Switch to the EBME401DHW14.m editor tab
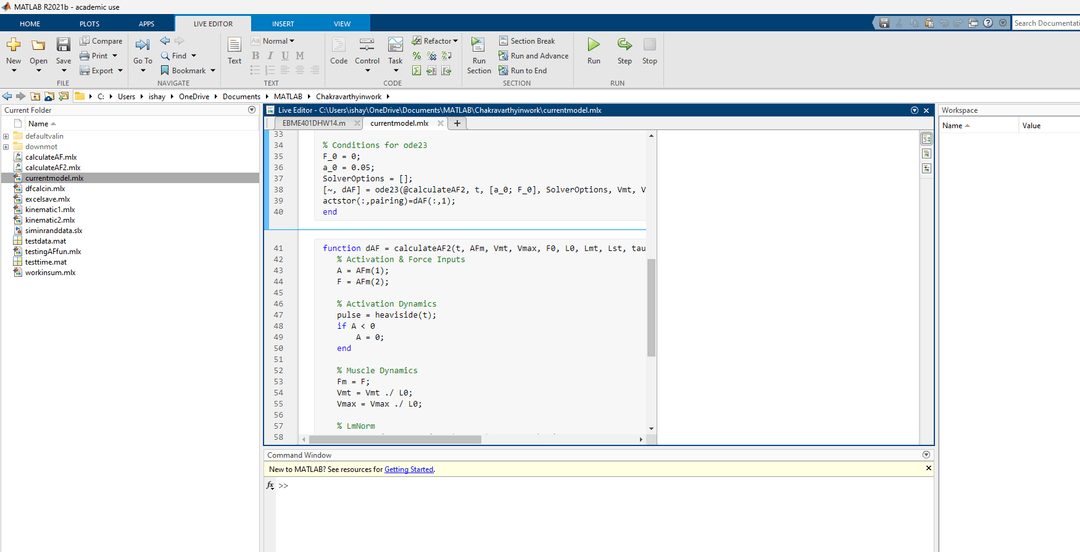This screenshot has height=552, width=1080. click(313, 123)
